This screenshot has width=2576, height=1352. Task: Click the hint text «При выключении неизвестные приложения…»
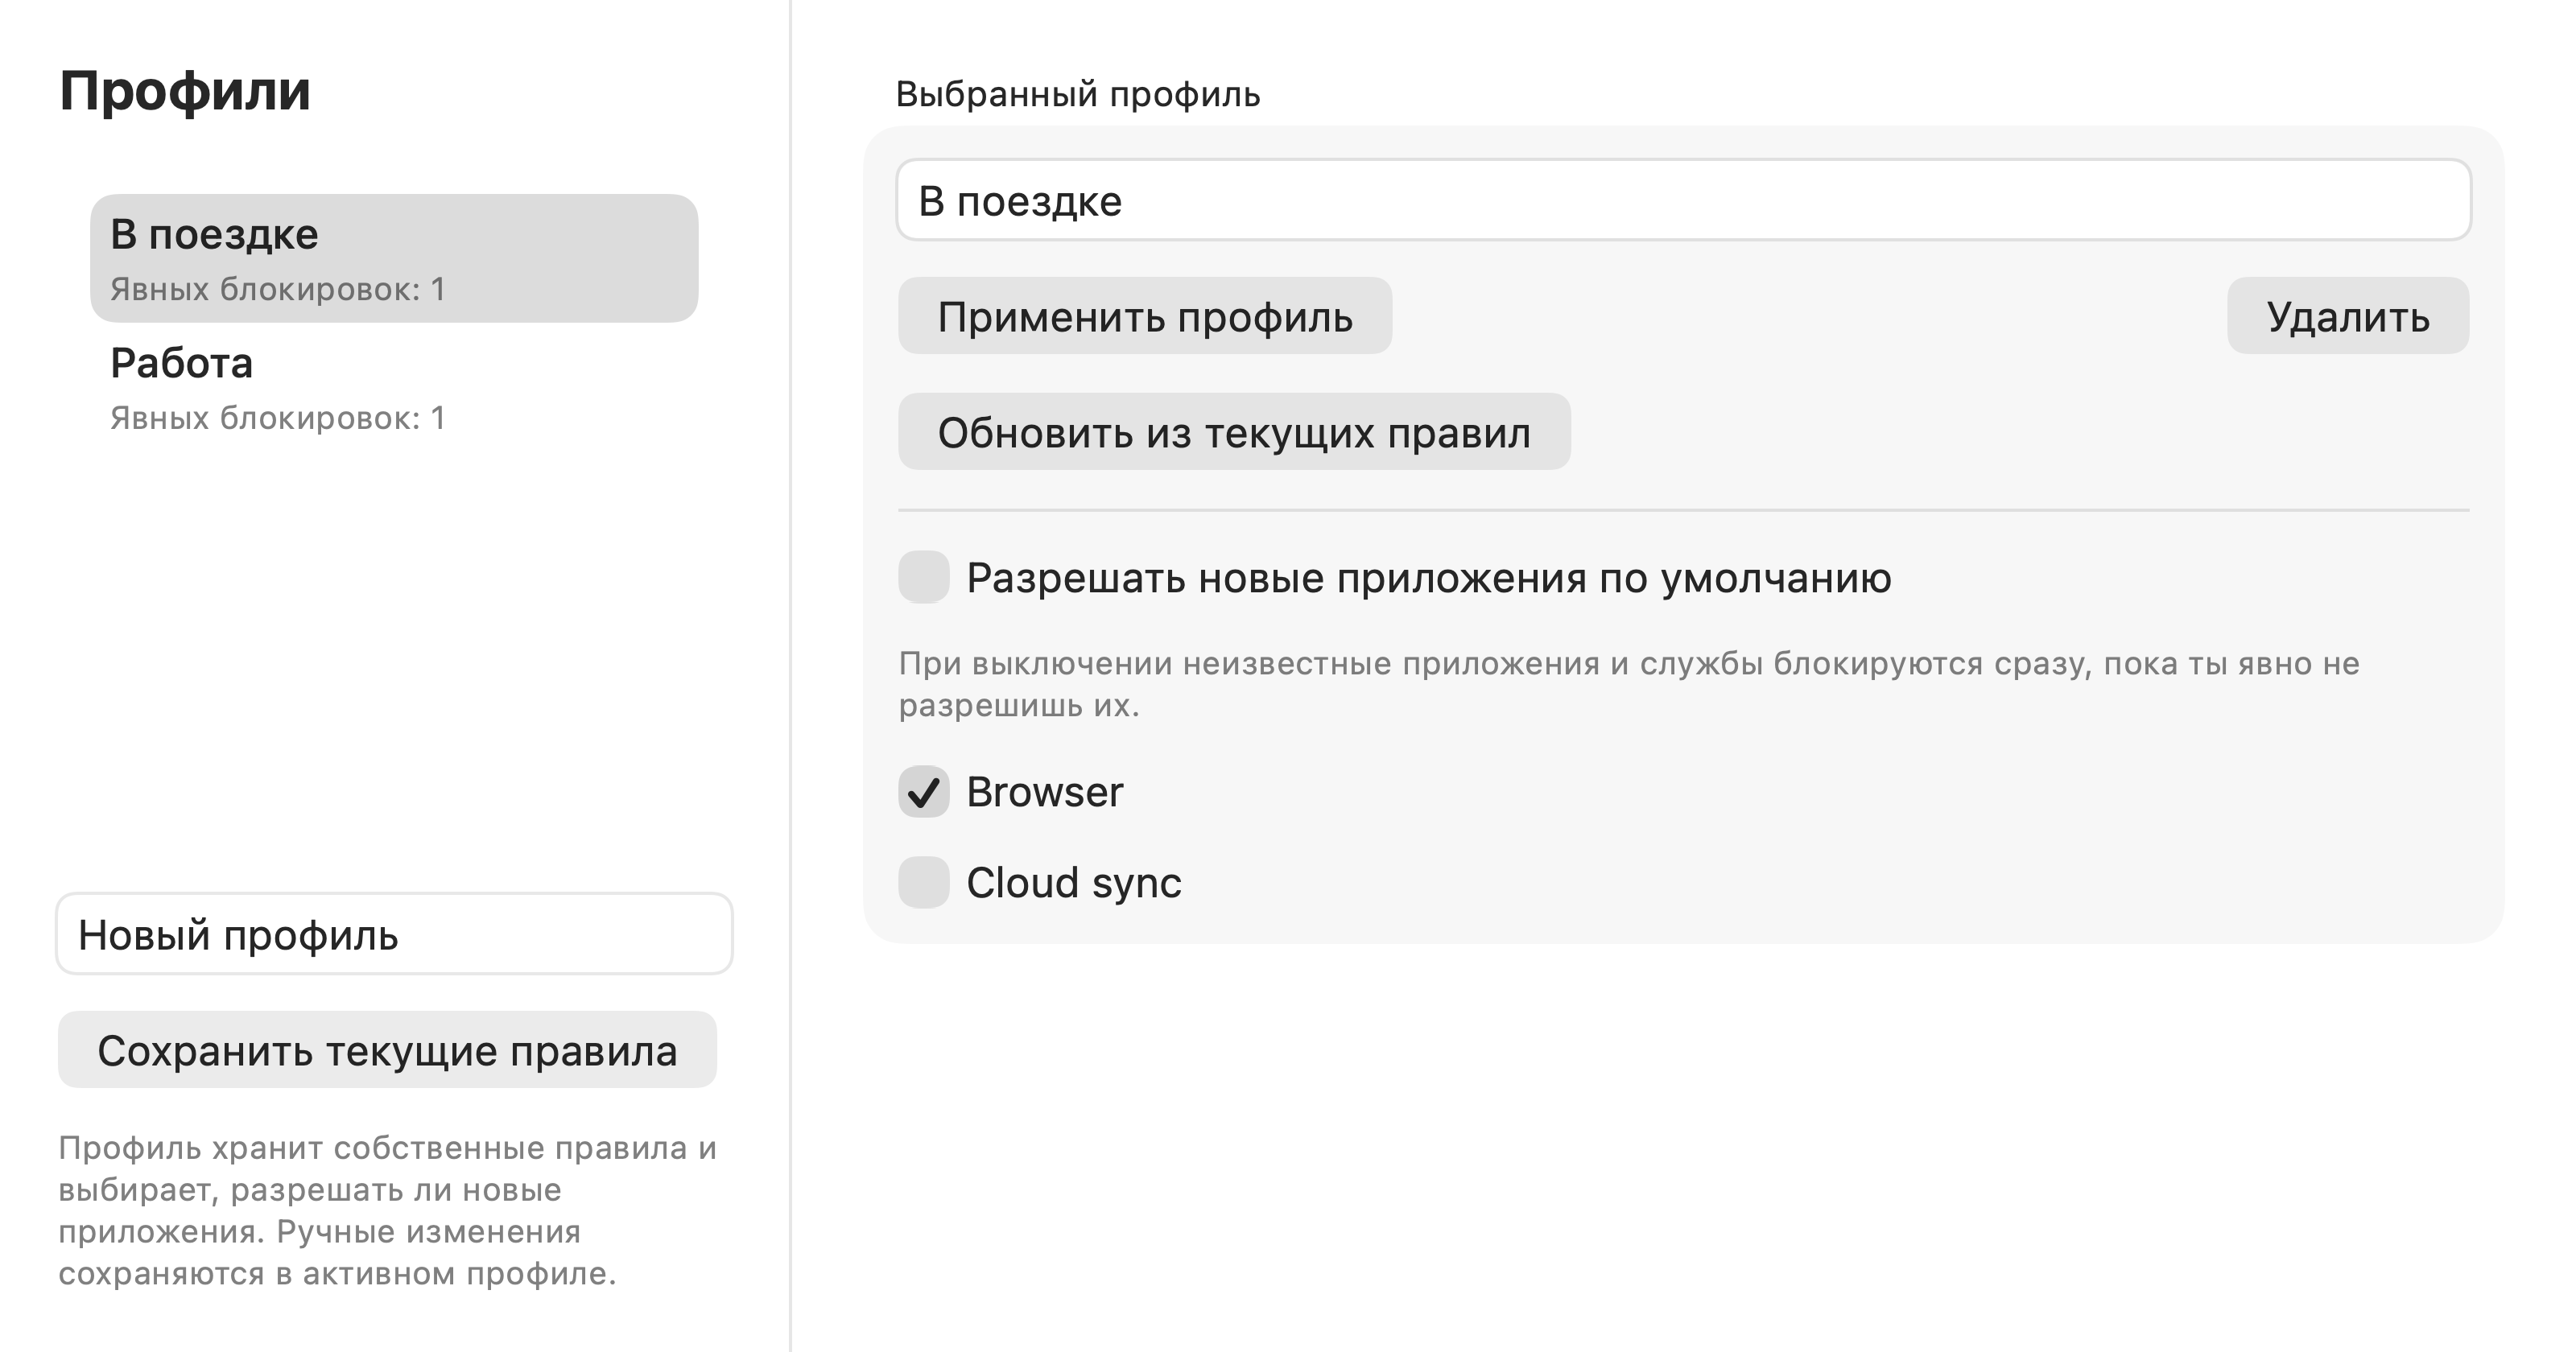click(1629, 684)
